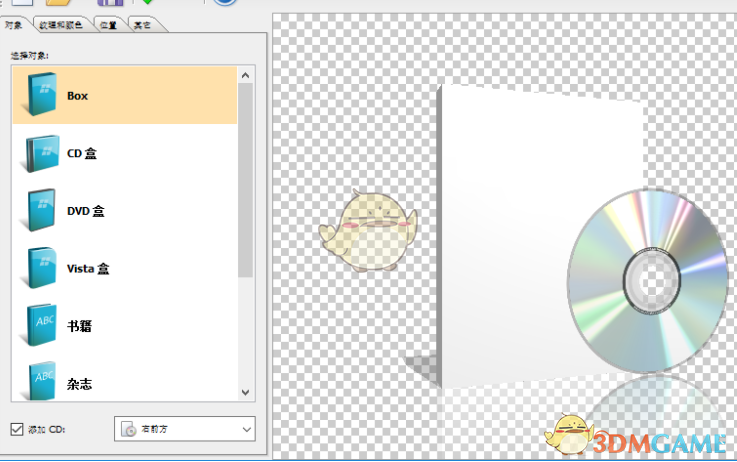The height and width of the screenshot is (462, 737).
Task: Switch to the 纹理和颜色 tab
Action: click(x=60, y=25)
